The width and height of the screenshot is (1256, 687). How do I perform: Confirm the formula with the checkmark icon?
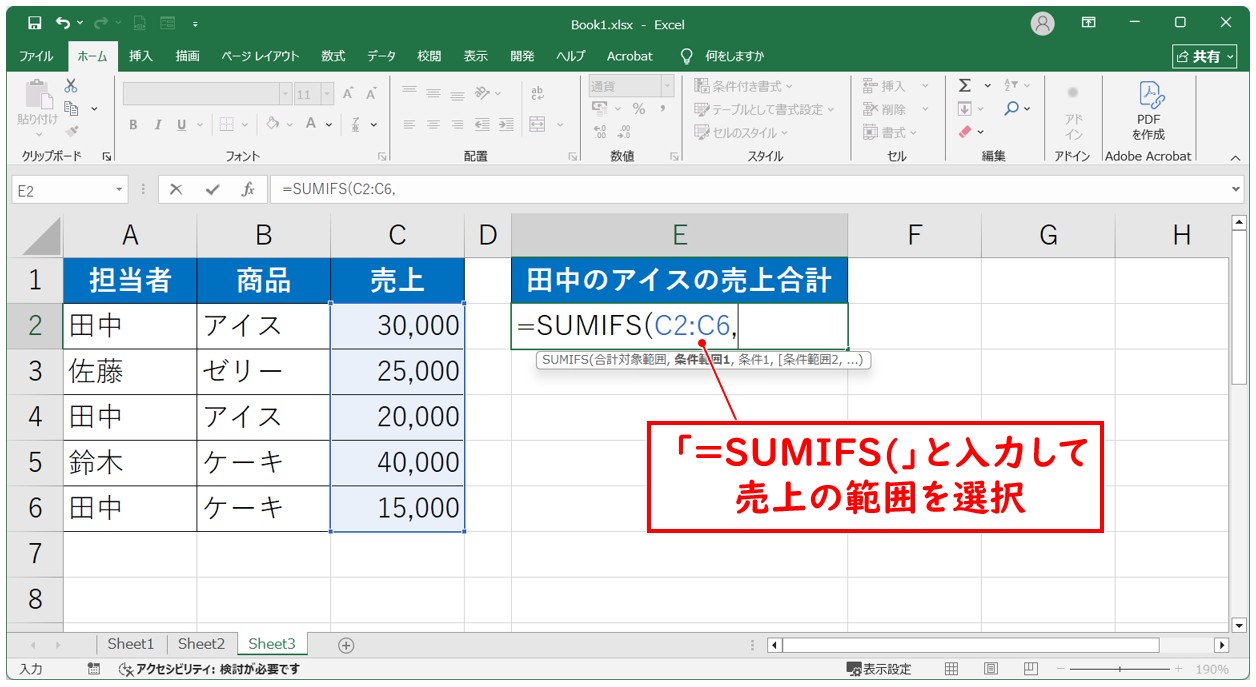(x=211, y=189)
